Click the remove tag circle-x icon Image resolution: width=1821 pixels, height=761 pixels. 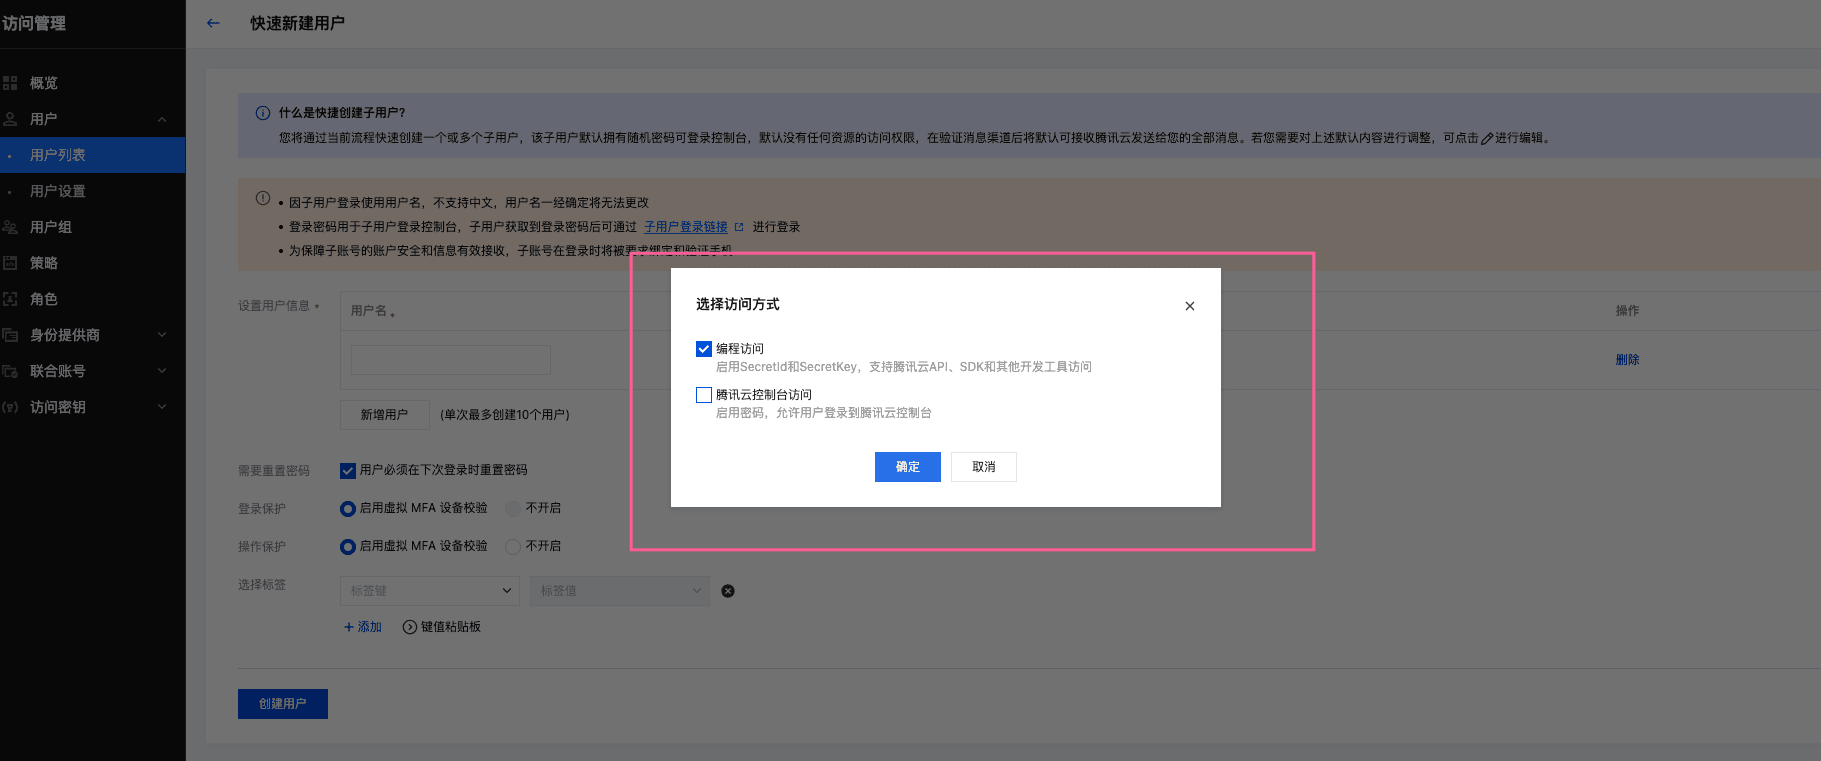(728, 591)
